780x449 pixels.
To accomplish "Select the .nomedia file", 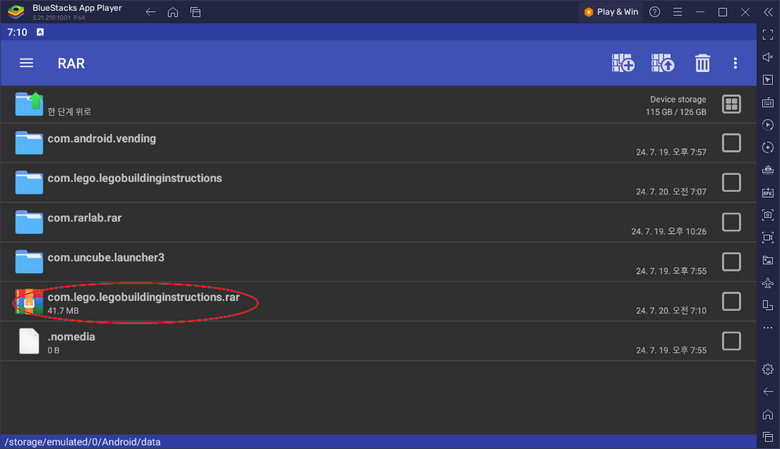I will [378, 342].
